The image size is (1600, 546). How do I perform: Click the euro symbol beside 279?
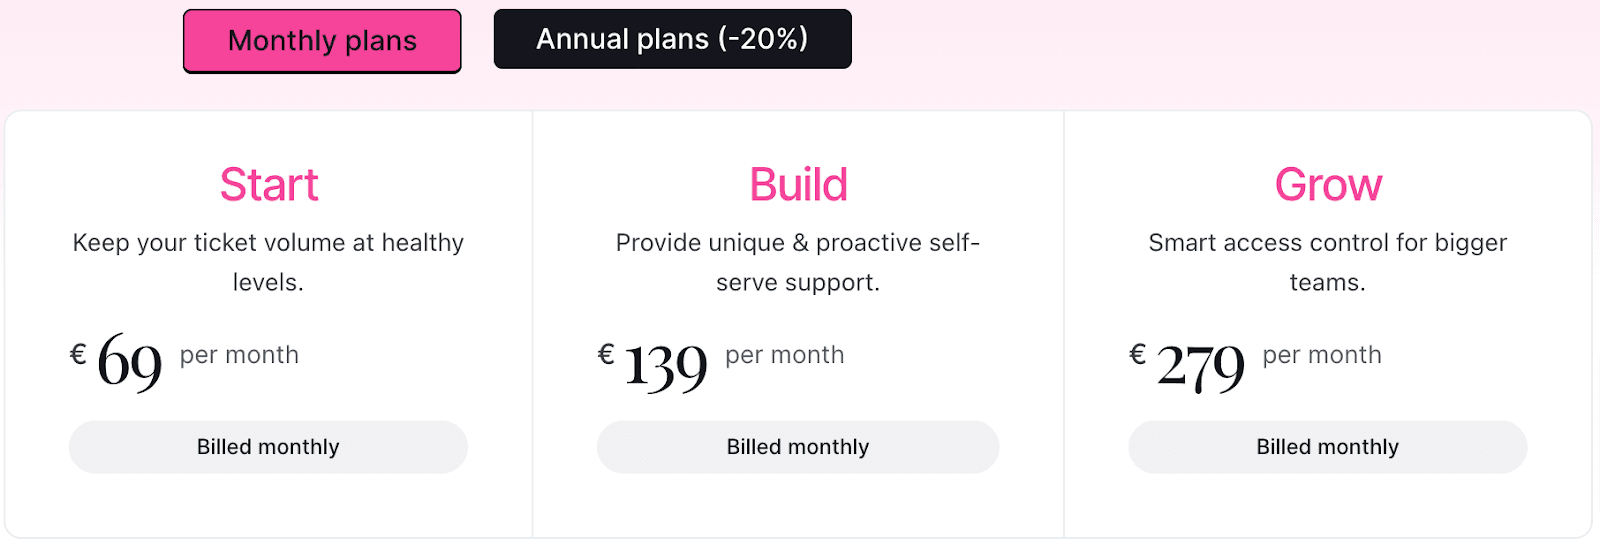pos(1137,354)
